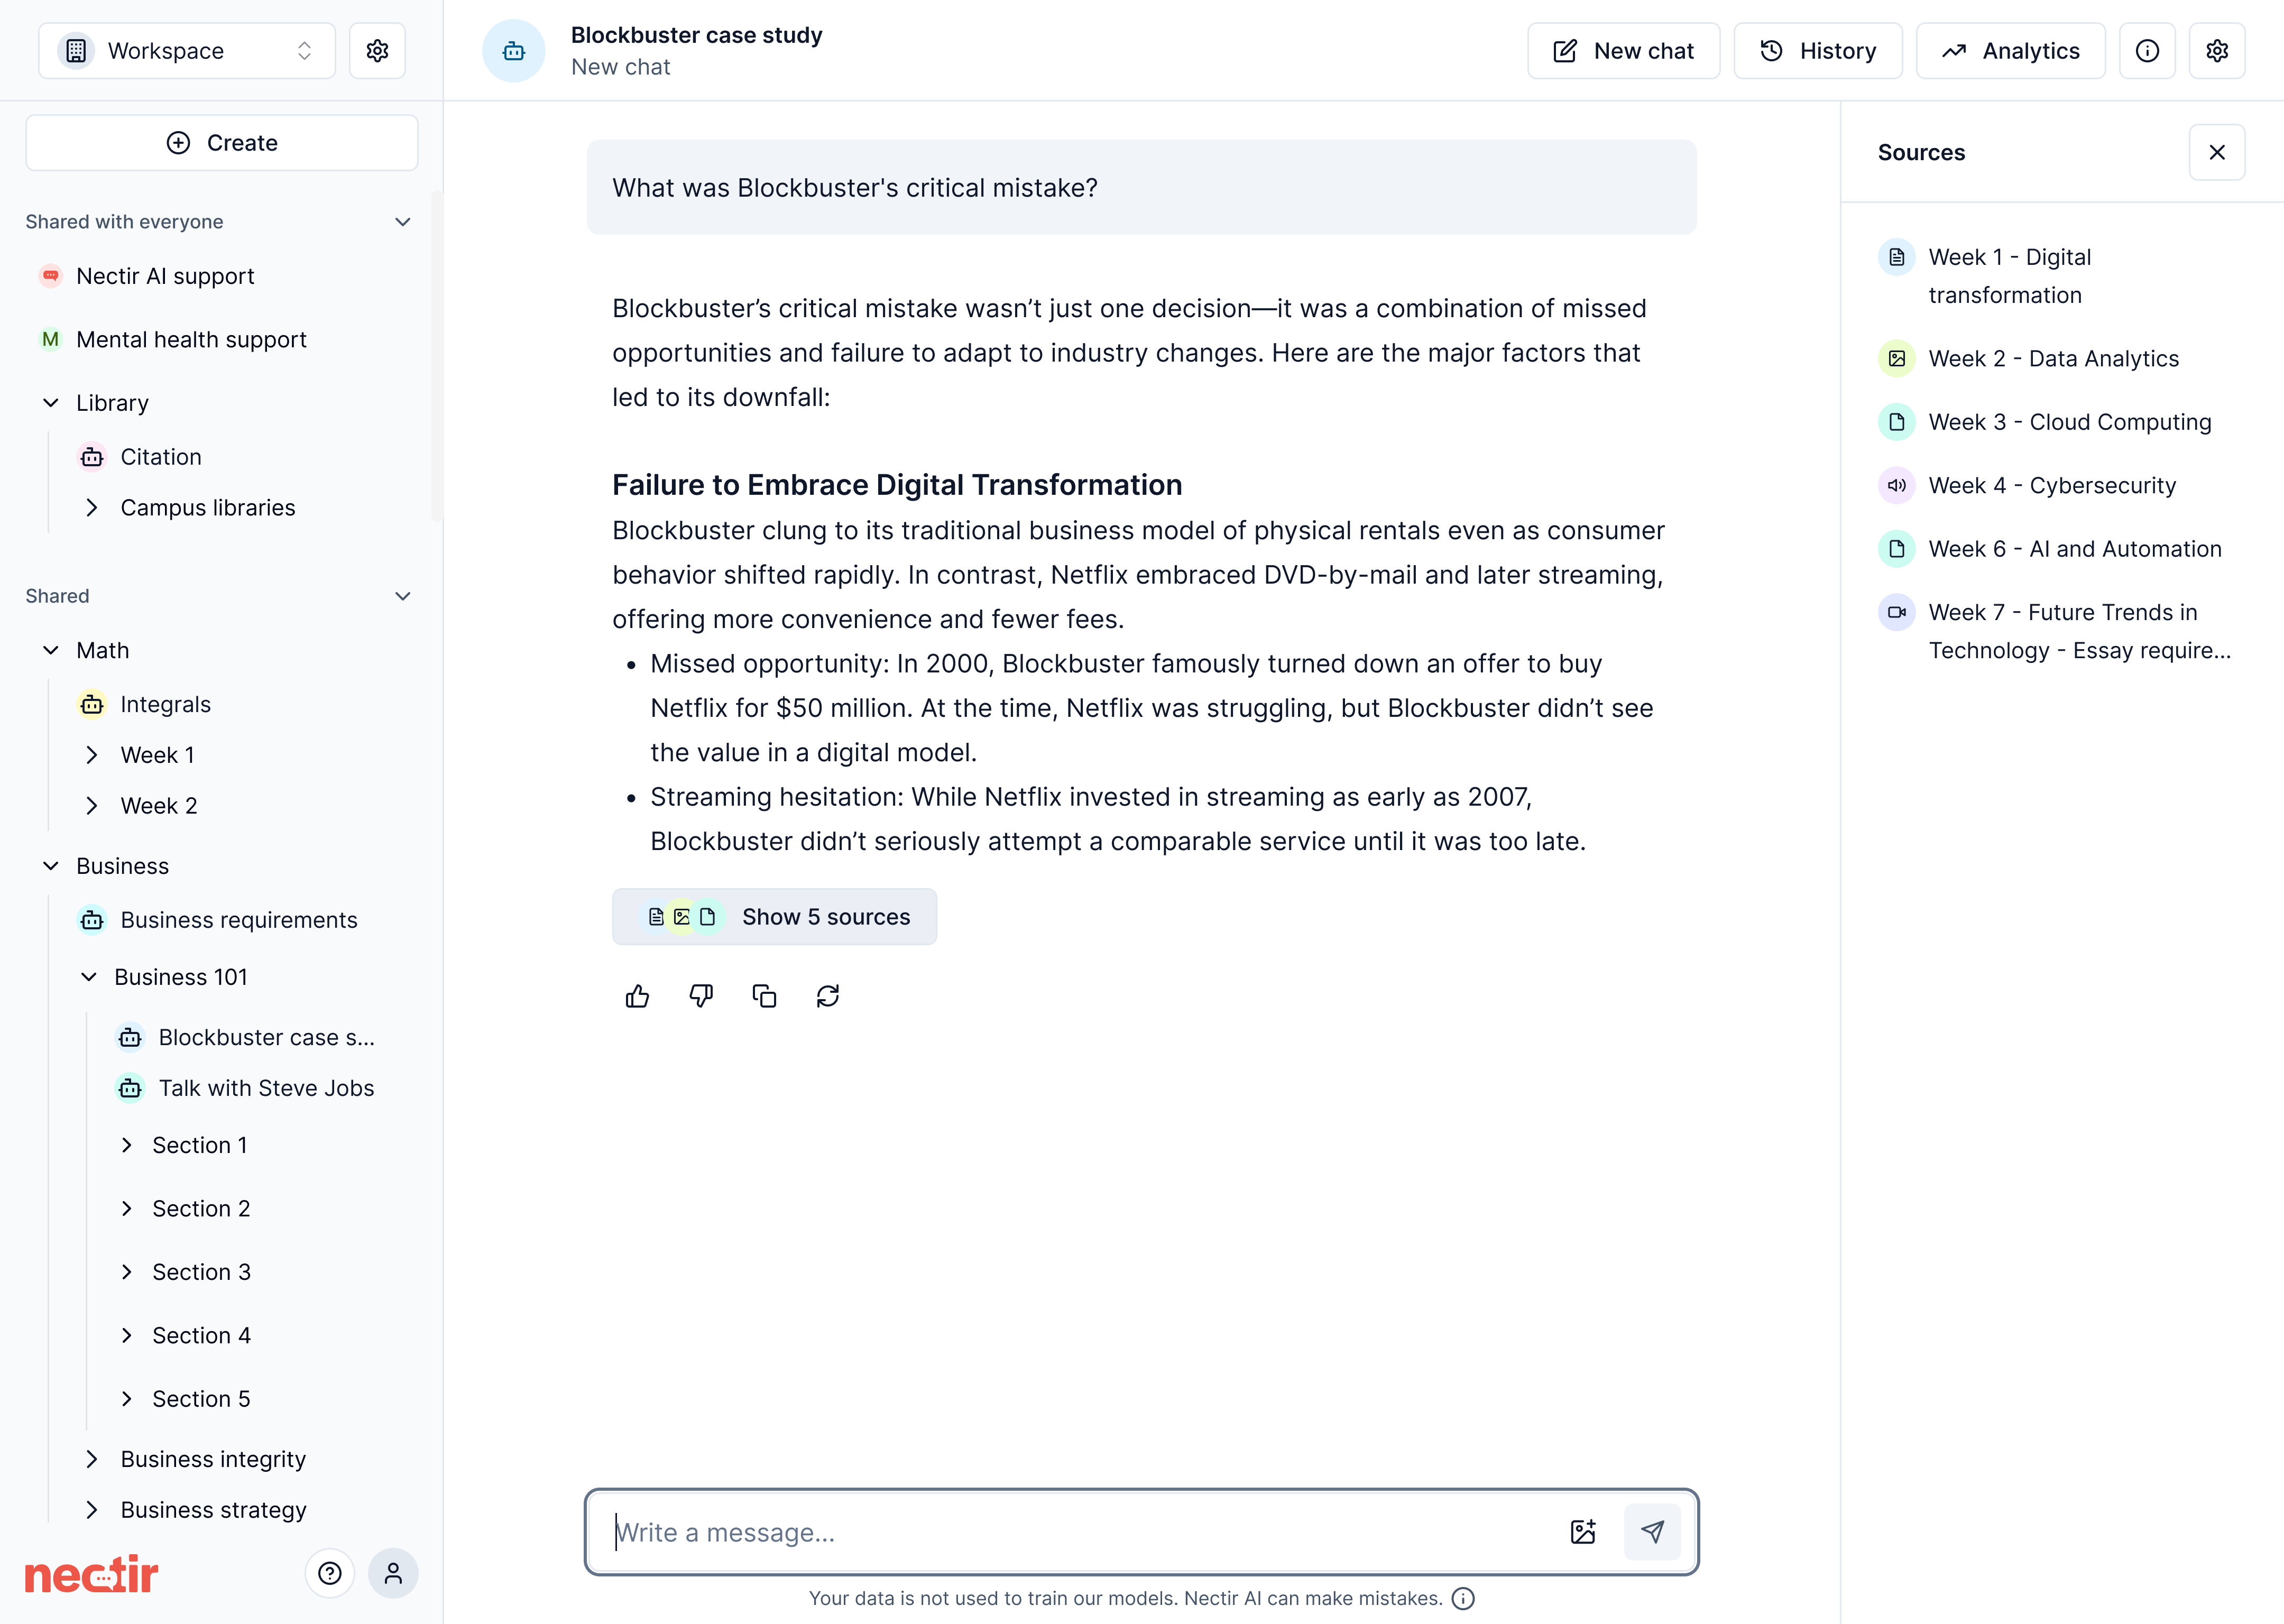
Task: Open Mental health support assistant
Action: point(191,339)
